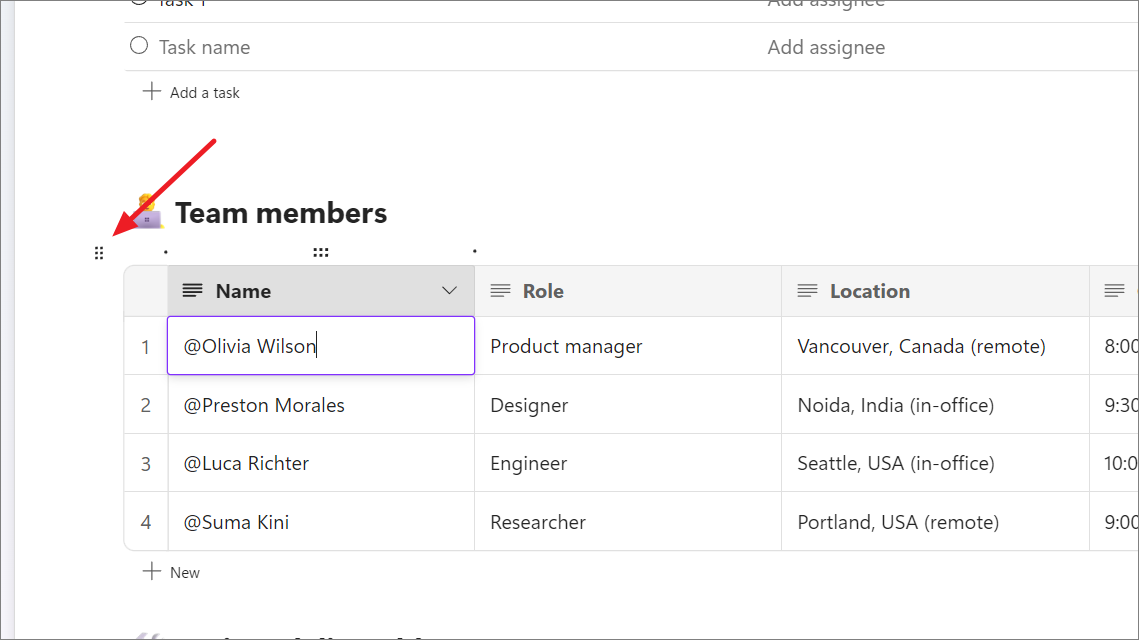Click the Location column text-type icon
This screenshot has width=1139, height=640.
point(807,291)
